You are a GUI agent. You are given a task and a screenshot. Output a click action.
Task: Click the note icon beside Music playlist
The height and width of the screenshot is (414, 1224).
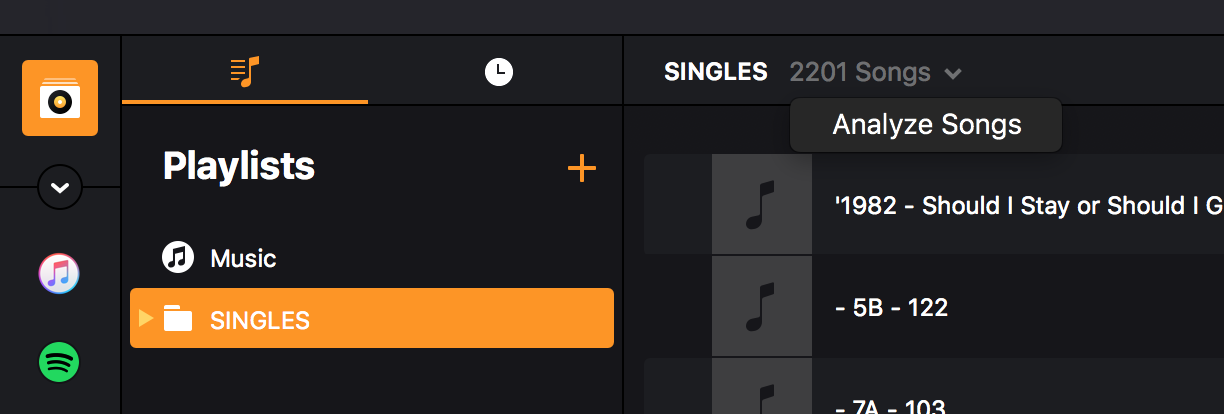tap(178, 258)
